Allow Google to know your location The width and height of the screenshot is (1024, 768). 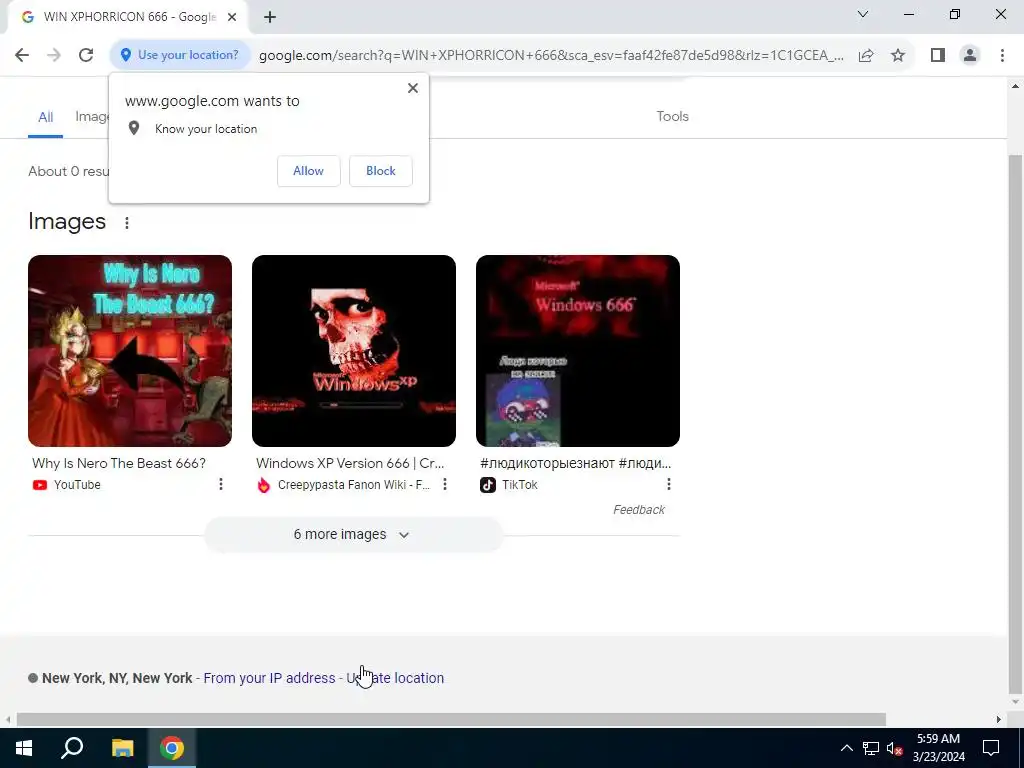click(x=308, y=171)
